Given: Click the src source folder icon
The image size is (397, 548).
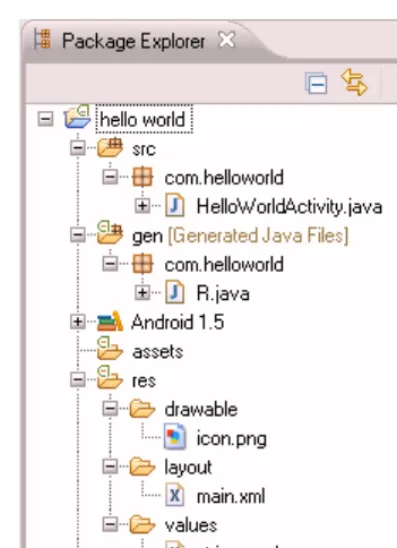Looking at the screenshot, I should [110, 147].
